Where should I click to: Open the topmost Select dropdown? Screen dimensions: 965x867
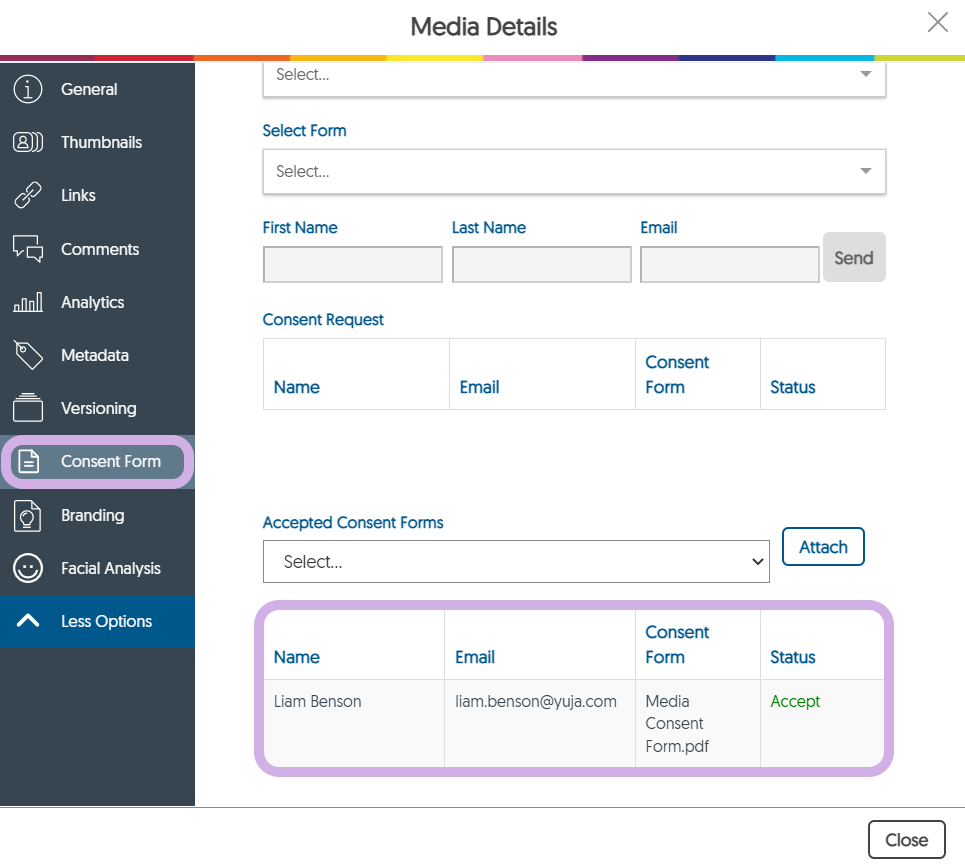tap(573, 77)
